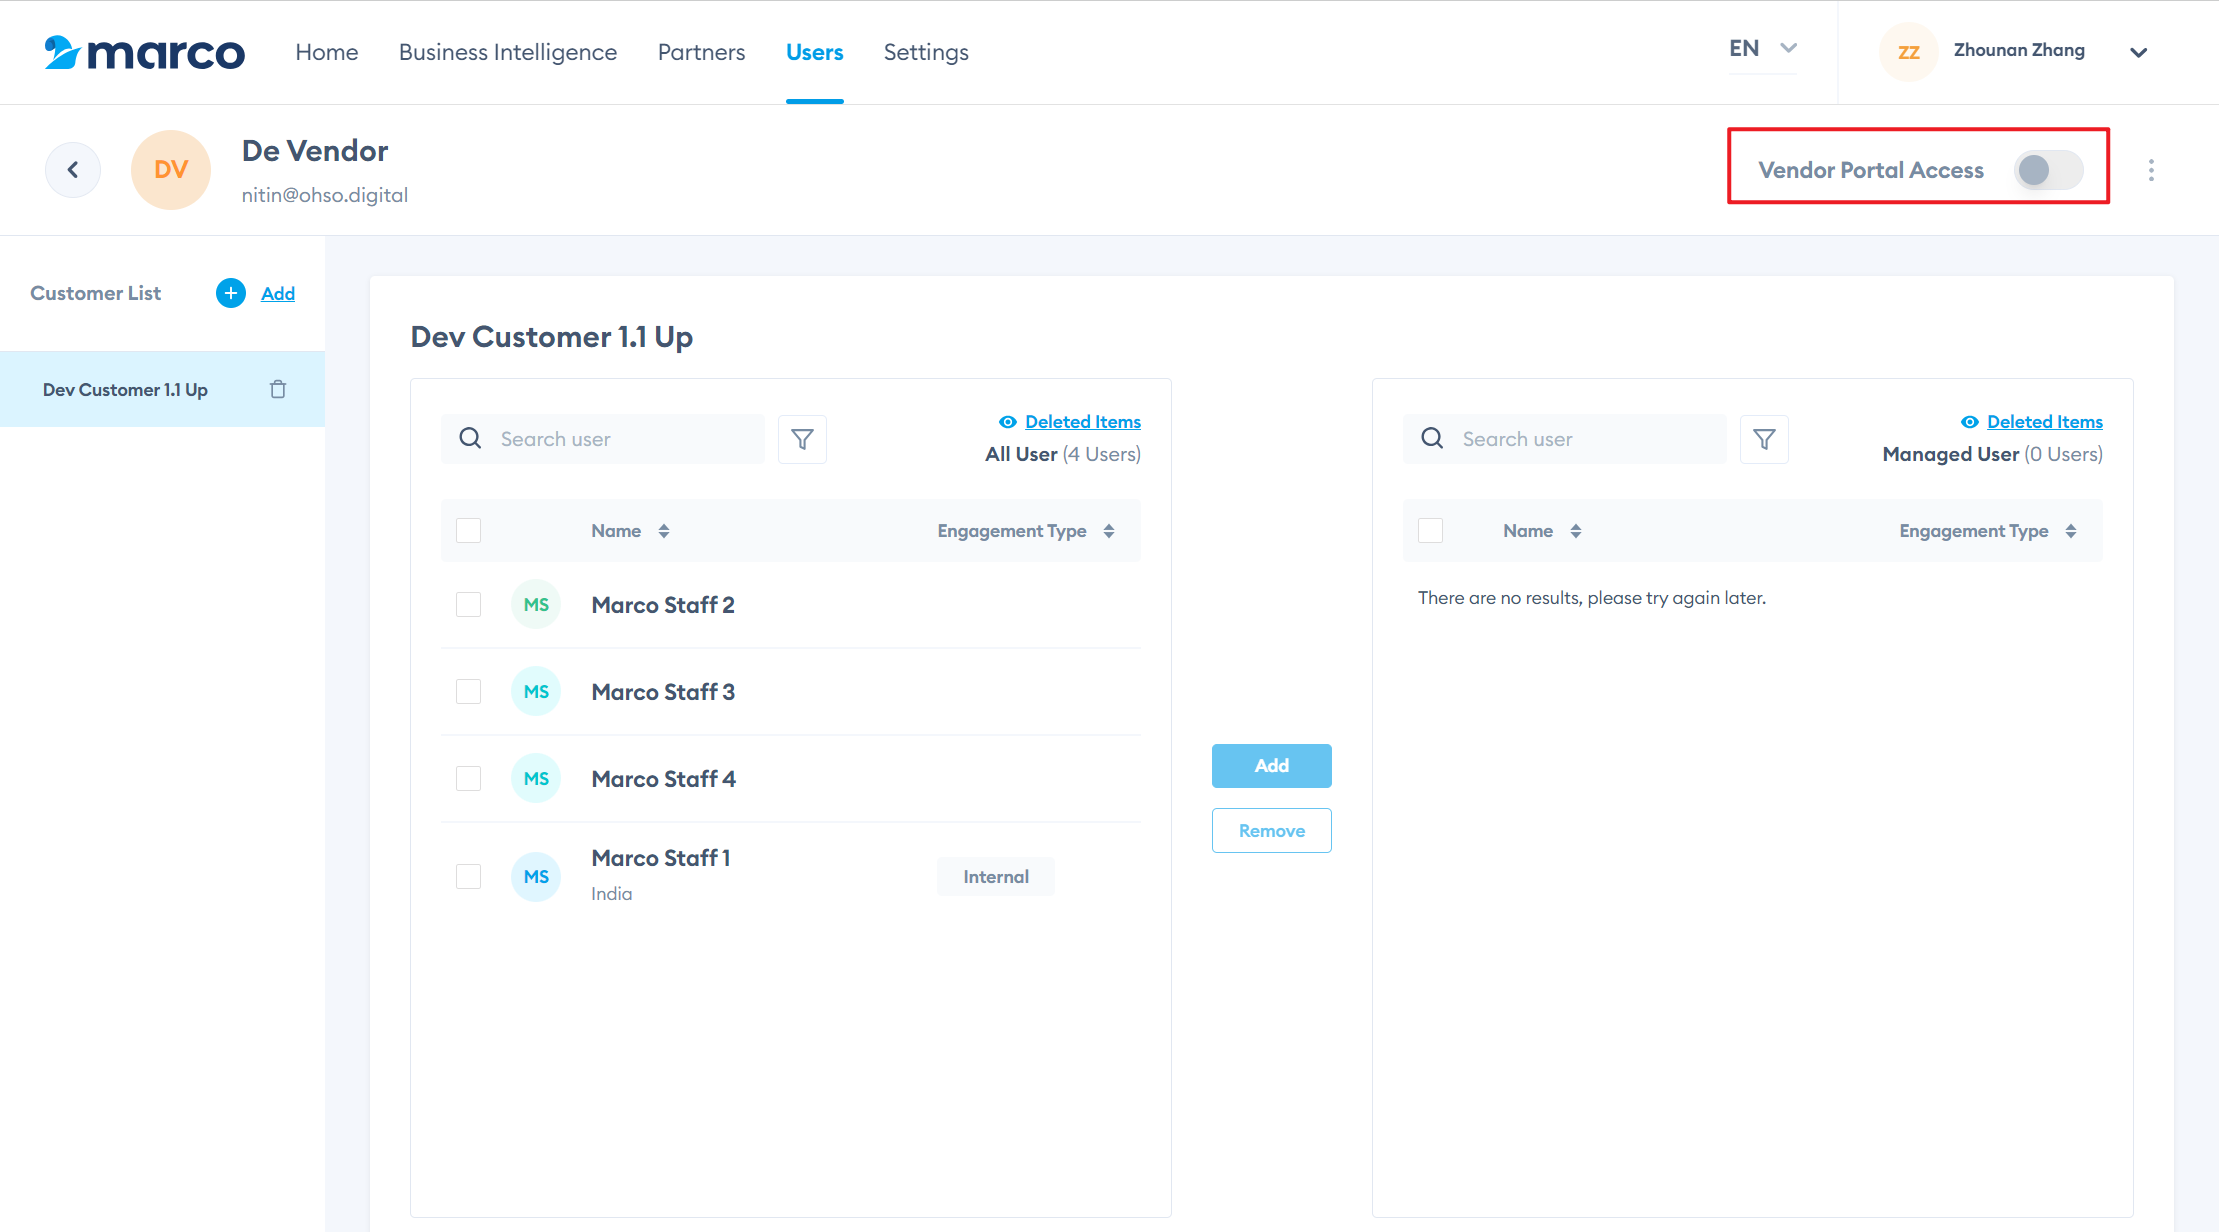
Task: Open Zhounan Zhang account menu chevron
Action: tap(2138, 52)
